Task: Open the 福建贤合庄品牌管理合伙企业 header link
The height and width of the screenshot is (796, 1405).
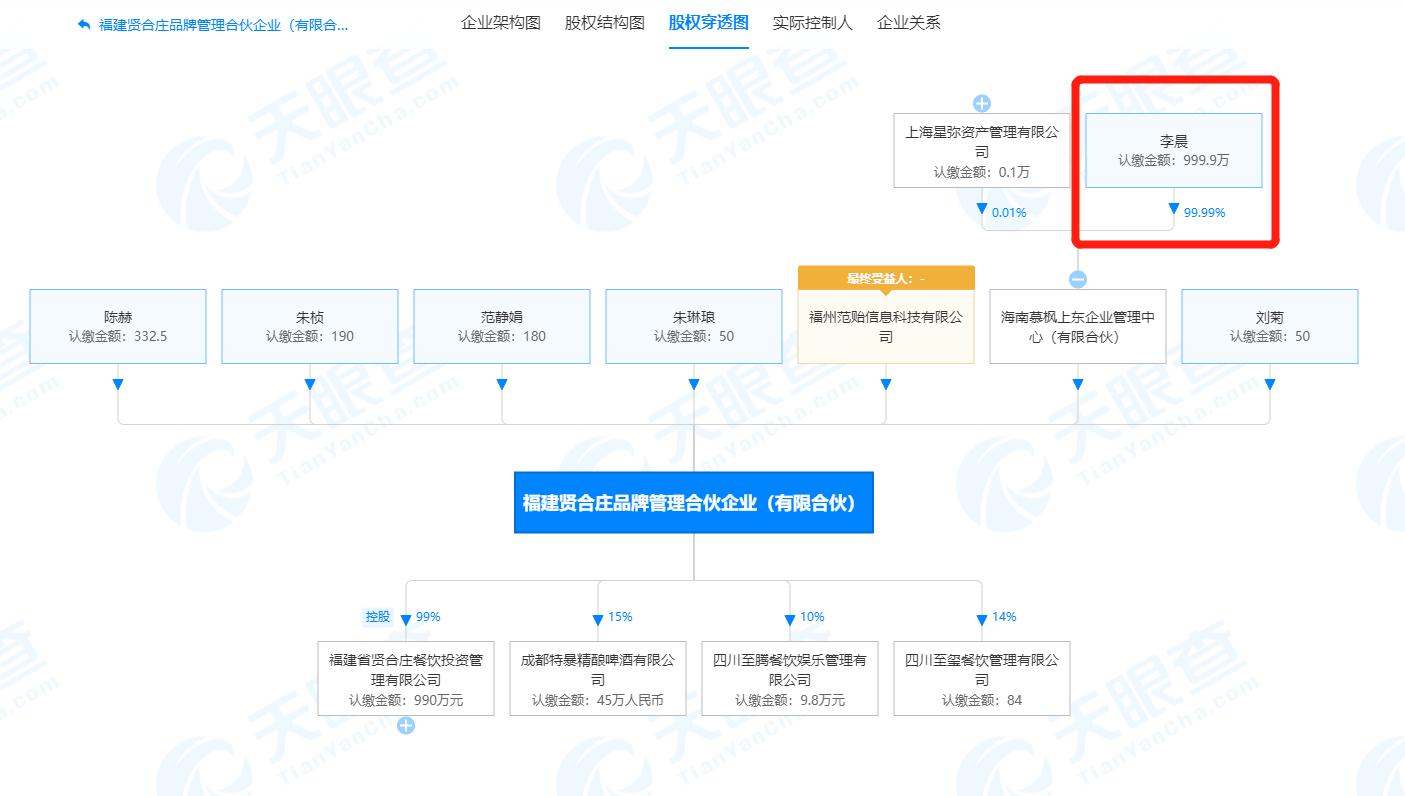Action: [x=223, y=25]
